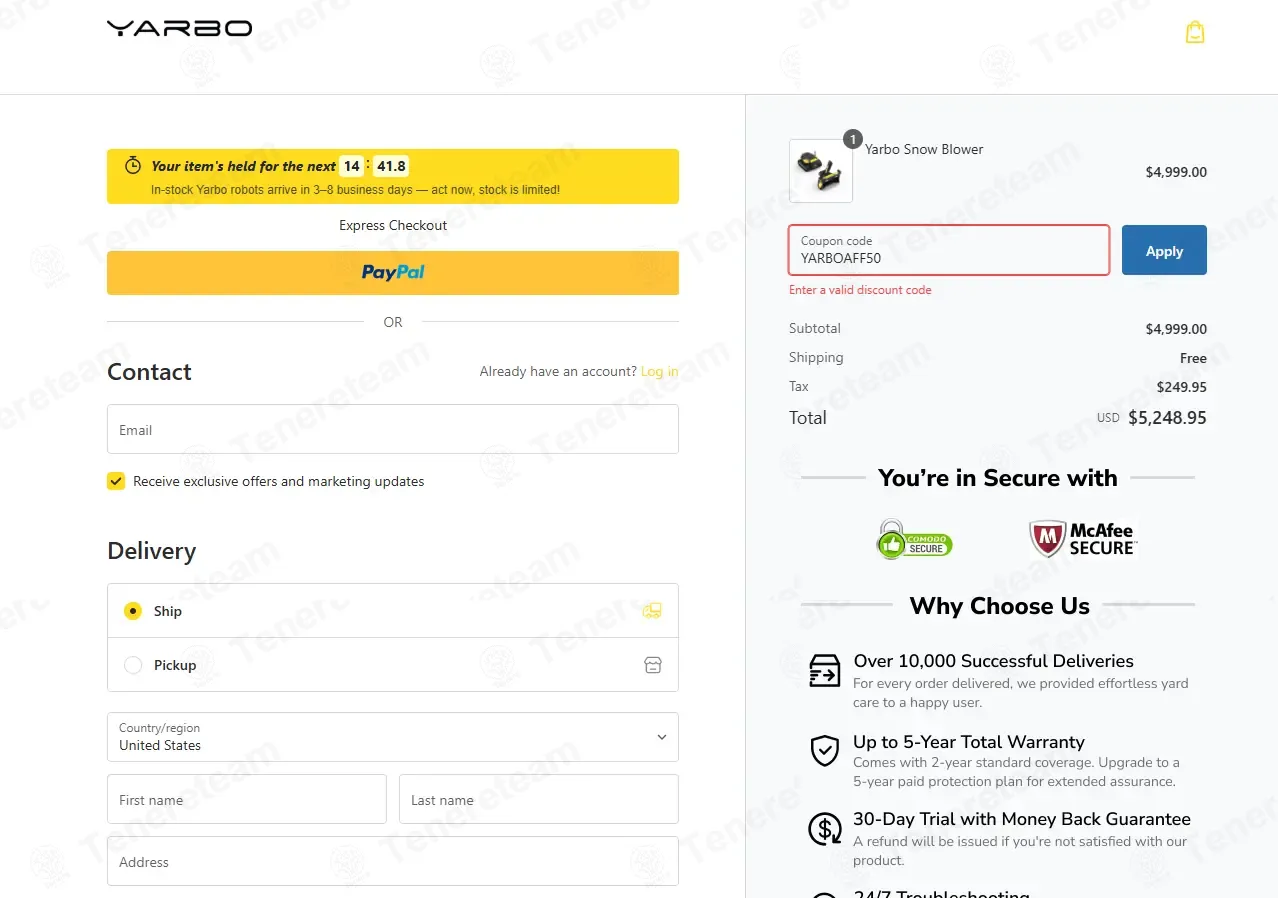The width and height of the screenshot is (1278, 898).
Task: Click the stopwatch timer icon in yellow banner
Action: [x=133, y=165]
